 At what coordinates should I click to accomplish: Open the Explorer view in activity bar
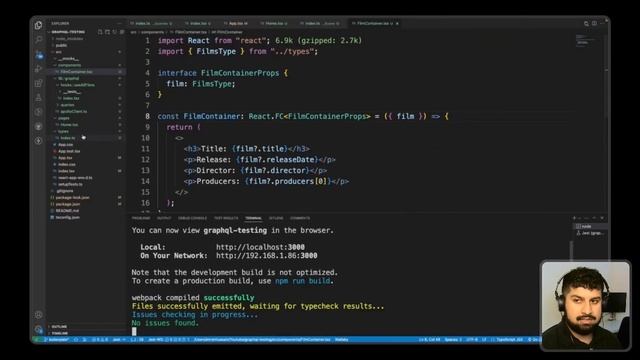(x=38, y=25)
